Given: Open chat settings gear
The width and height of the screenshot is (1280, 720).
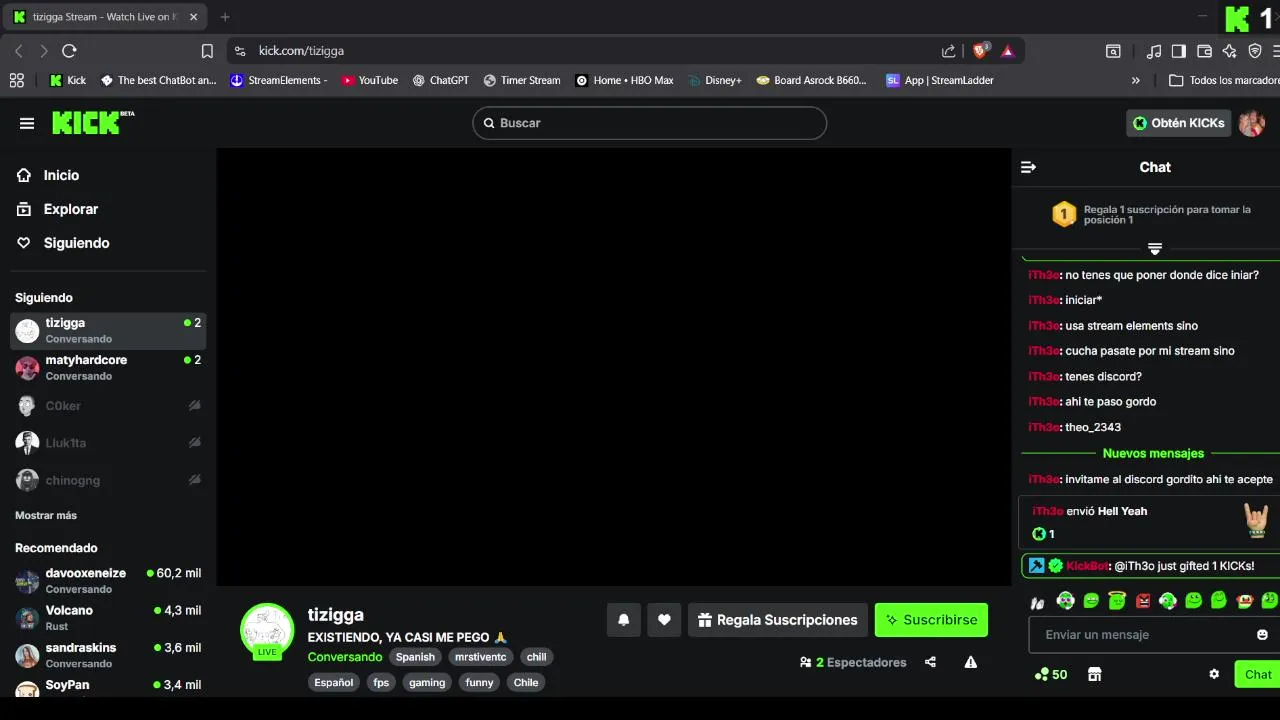Looking at the screenshot, I should [1214, 674].
